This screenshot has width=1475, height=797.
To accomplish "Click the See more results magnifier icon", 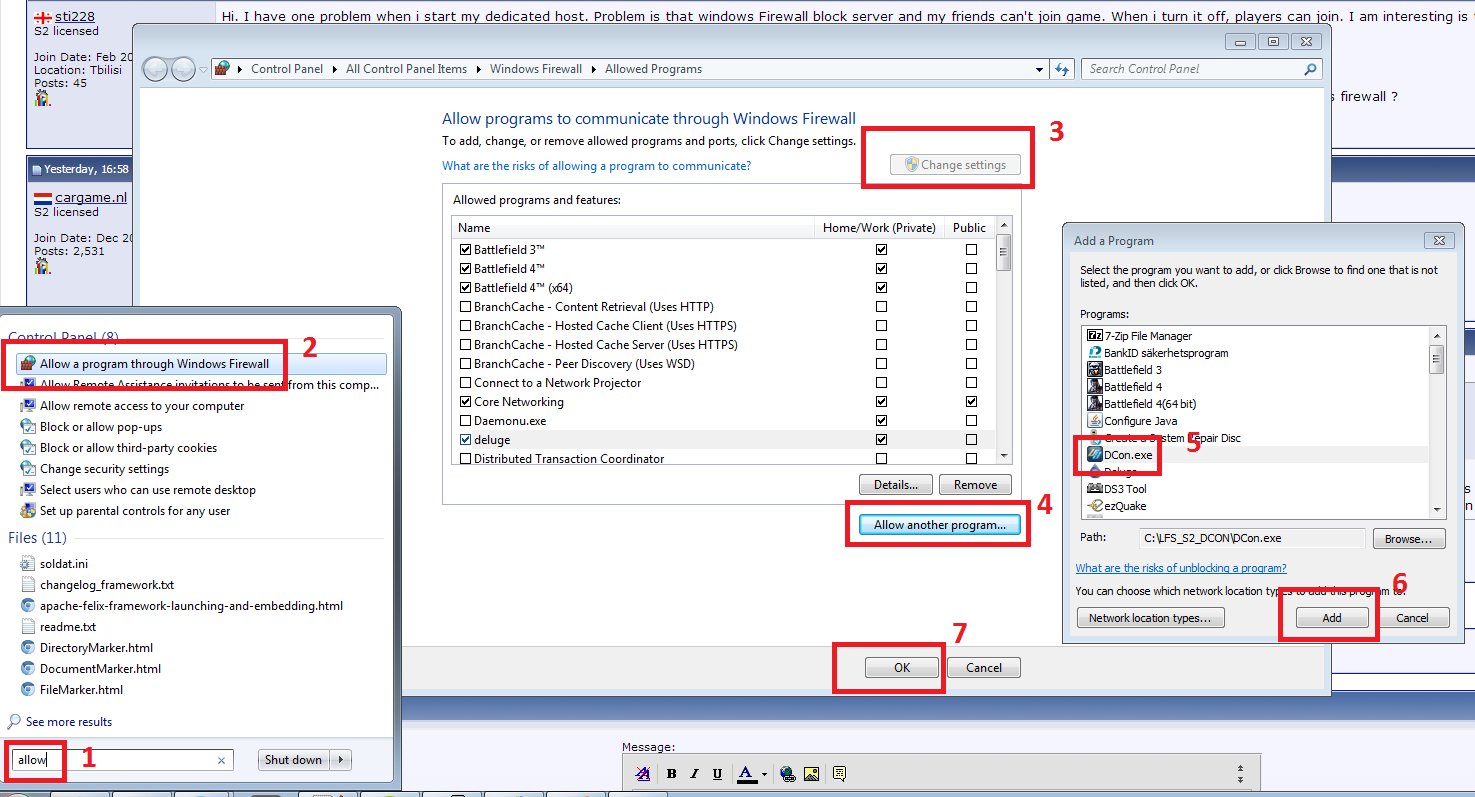I will [x=15, y=721].
